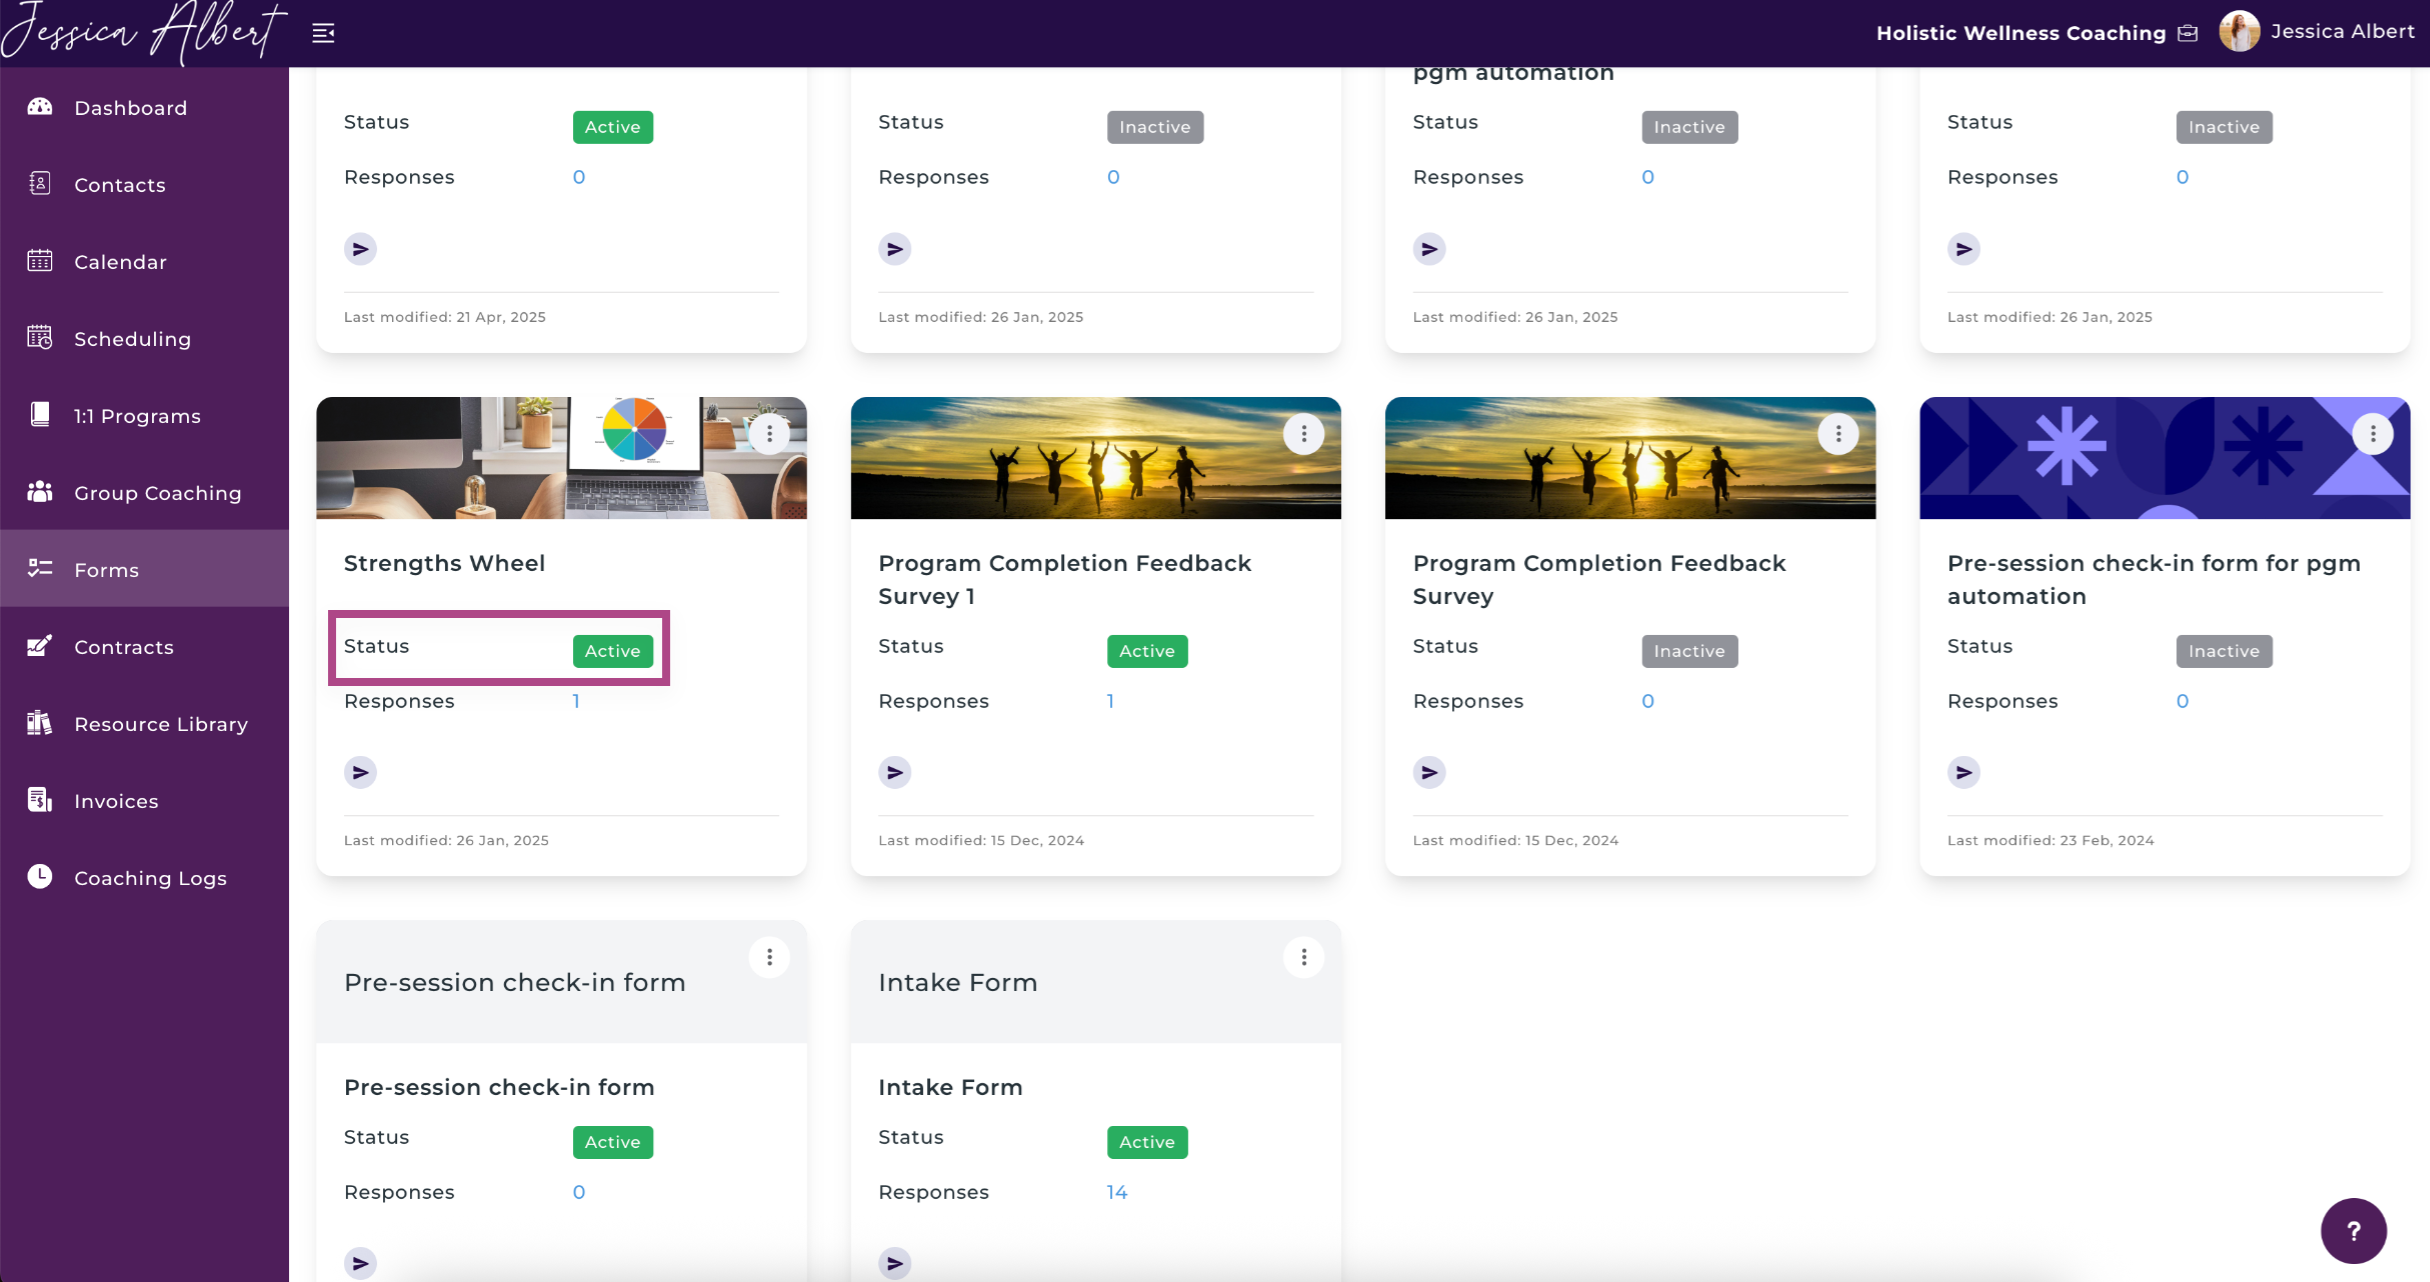Open options for Pre-session check-in form for pgm automation
The image size is (2430, 1282).
(2372, 434)
